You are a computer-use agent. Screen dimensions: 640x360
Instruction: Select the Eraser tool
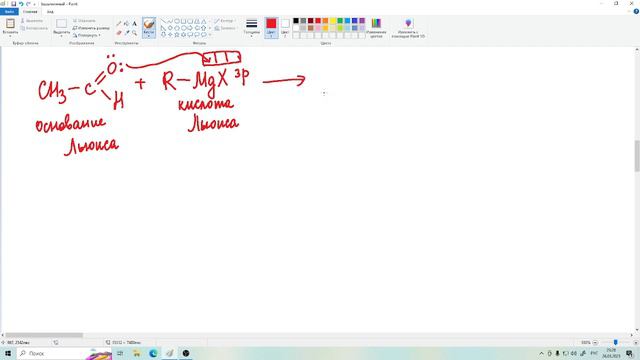(x=119, y=33)
